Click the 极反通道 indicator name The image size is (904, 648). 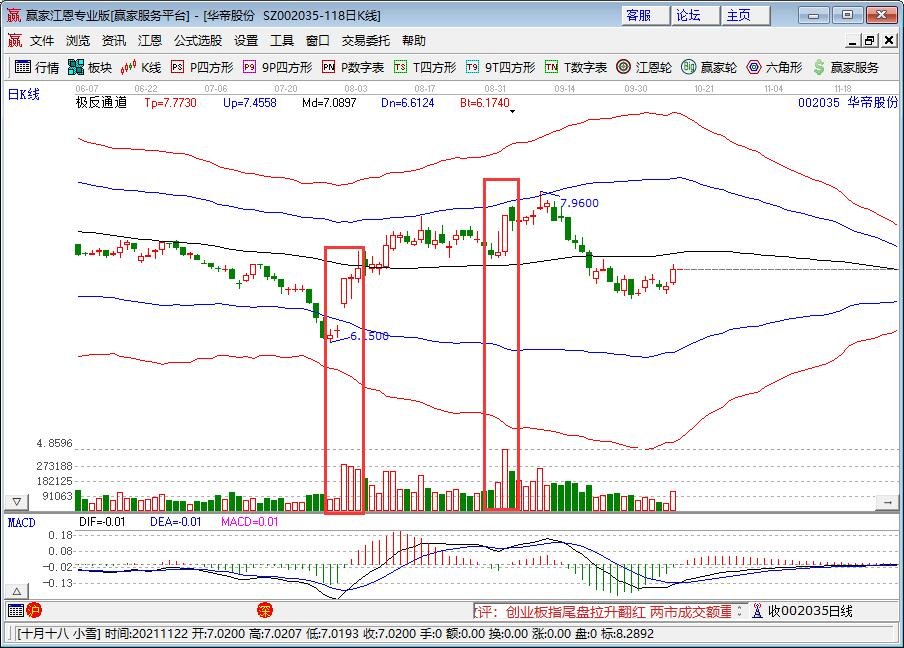(x=101, y=103)
